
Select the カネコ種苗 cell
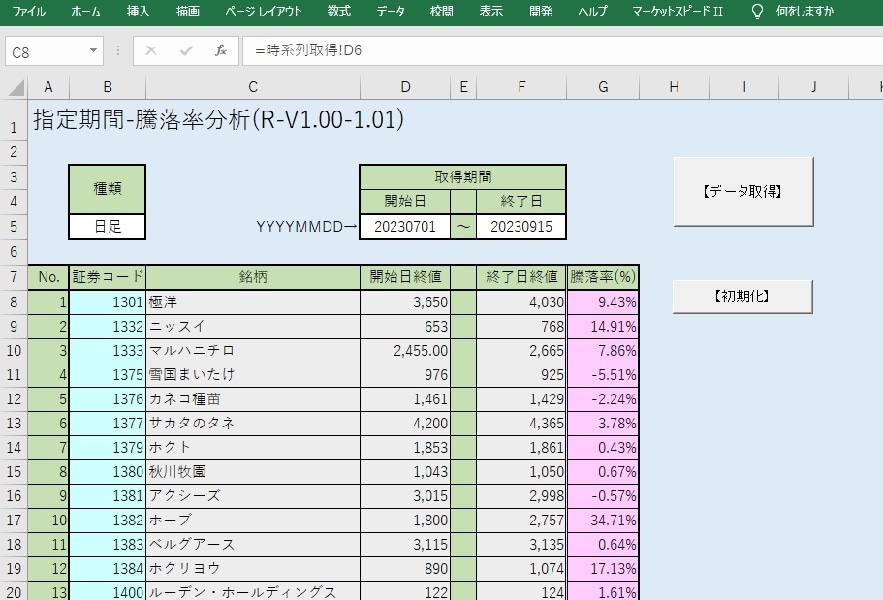(x=253, y=399)
